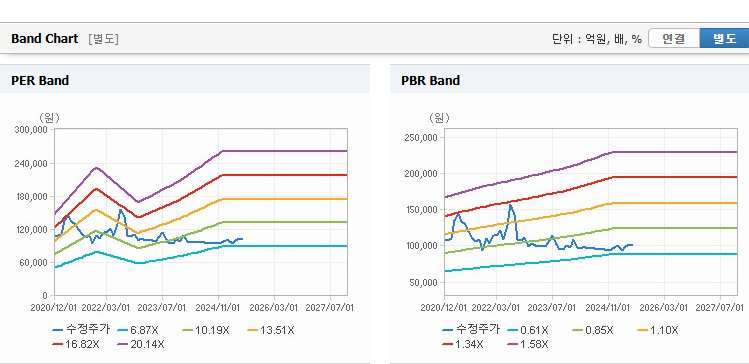Click 2026/03/01 date on PER chart
The width and height of the screenshot is (749, 364).
click(x=274, y=307)
